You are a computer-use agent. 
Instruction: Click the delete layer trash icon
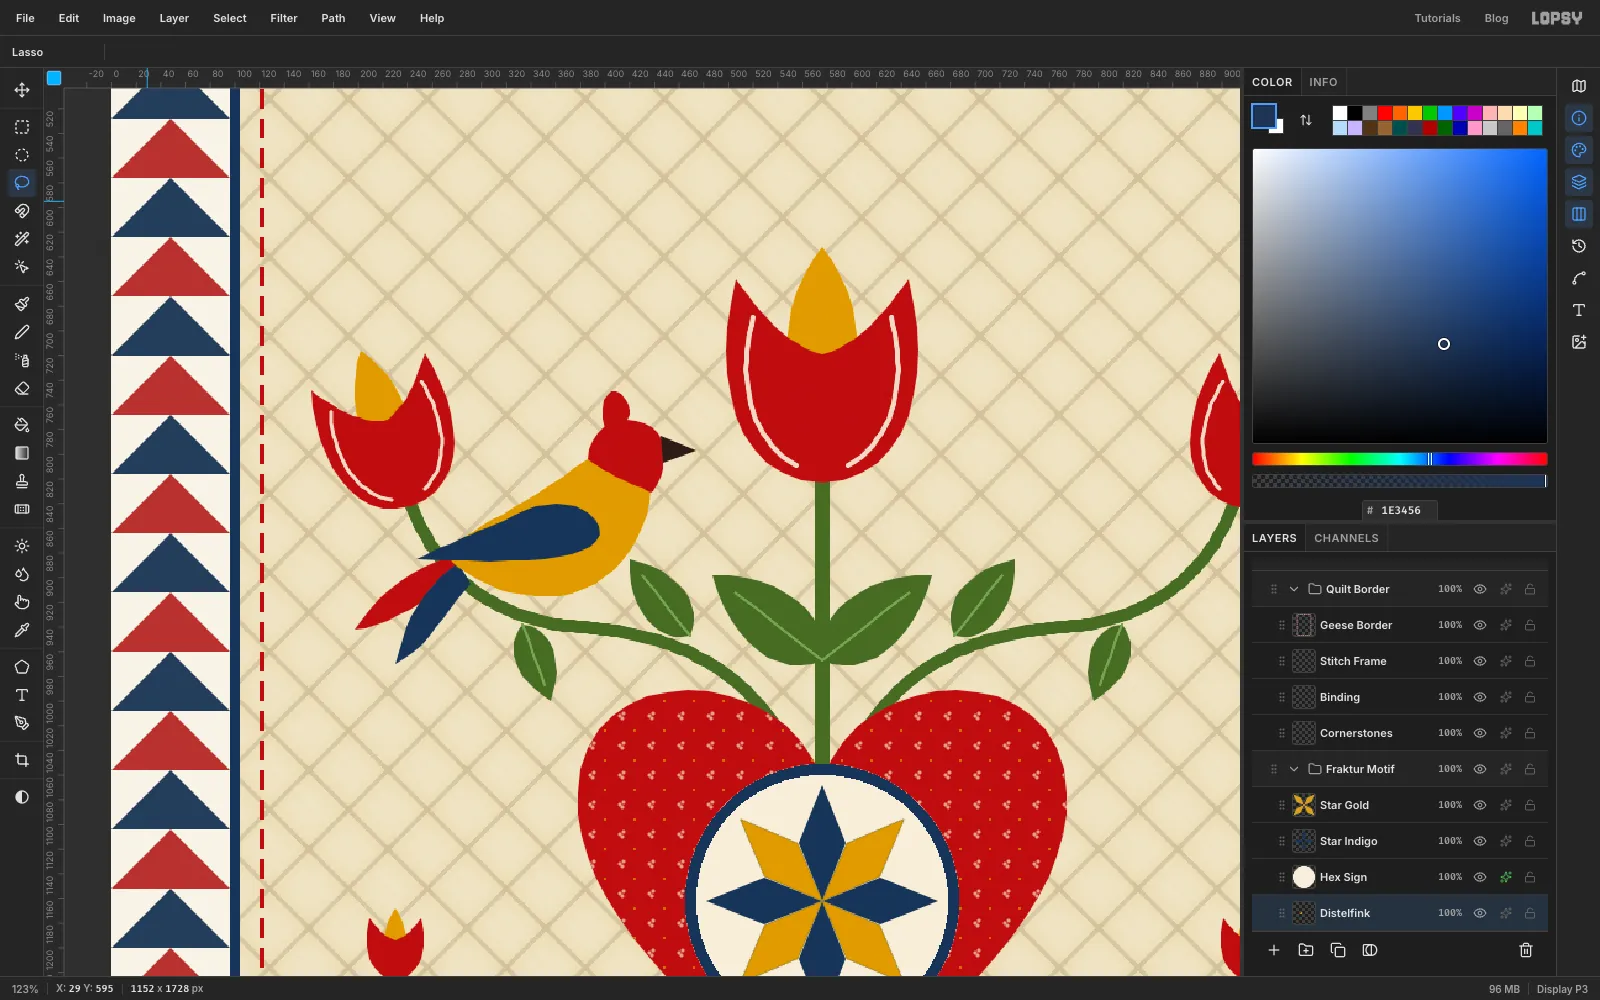[x=1526, y=950]
